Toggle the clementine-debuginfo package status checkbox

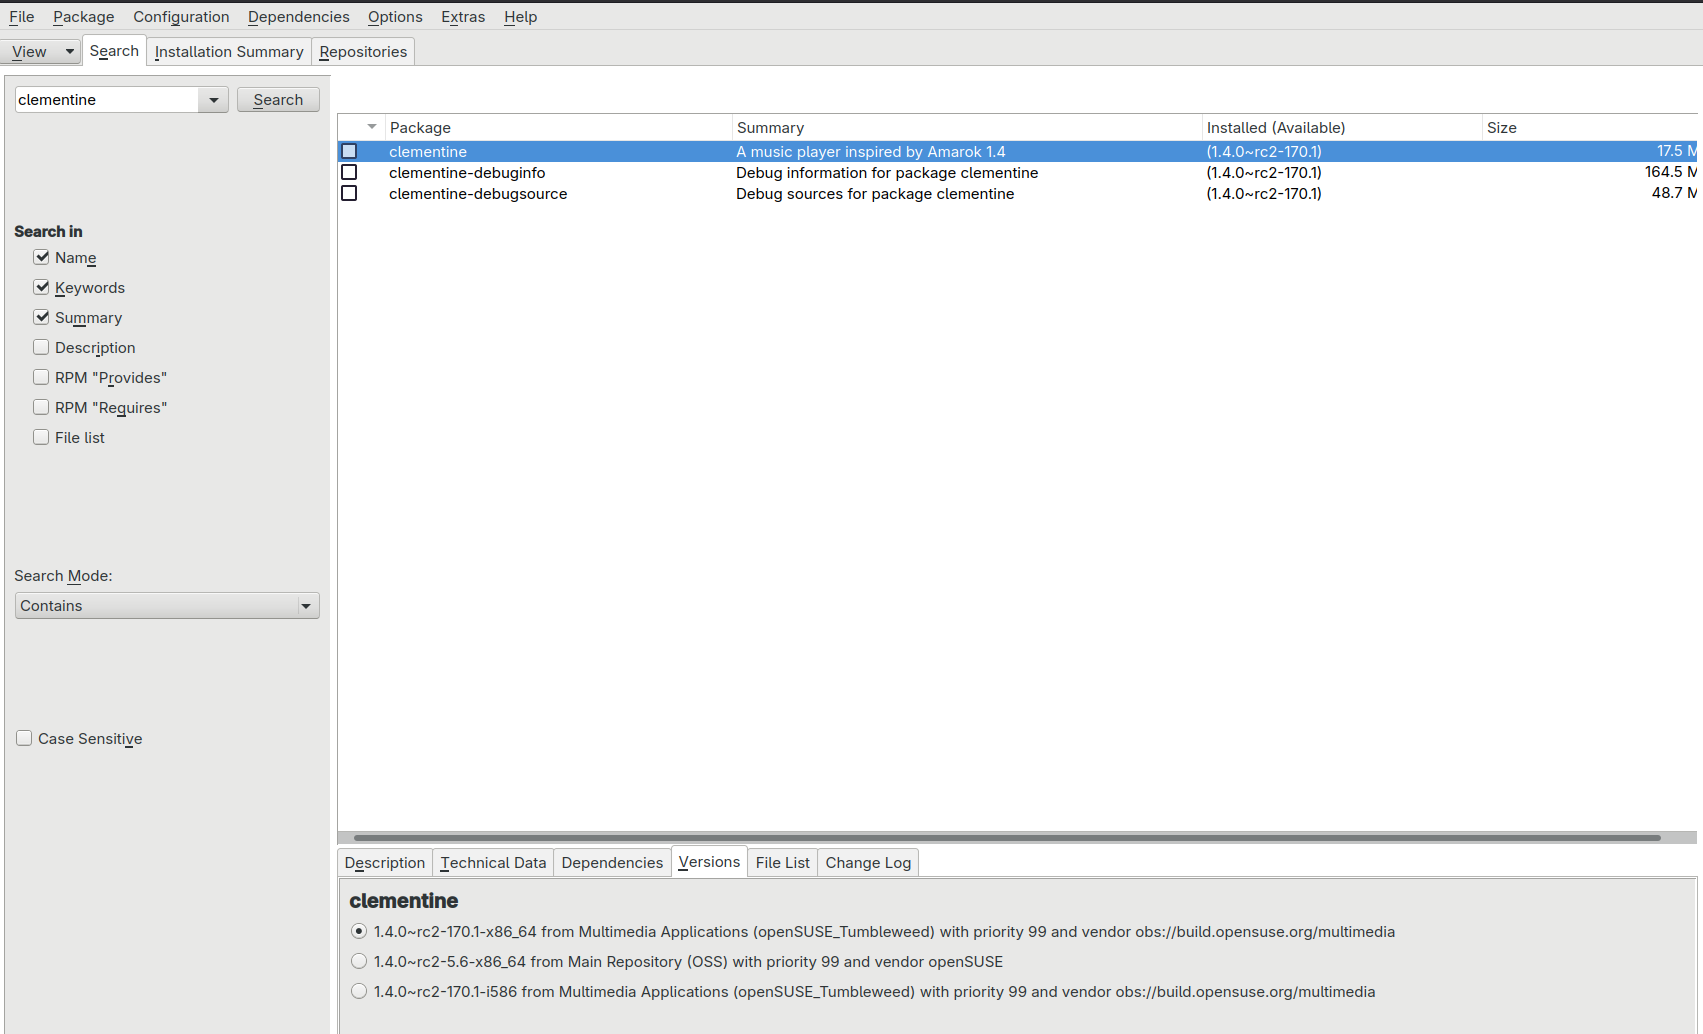pos(349,172)
